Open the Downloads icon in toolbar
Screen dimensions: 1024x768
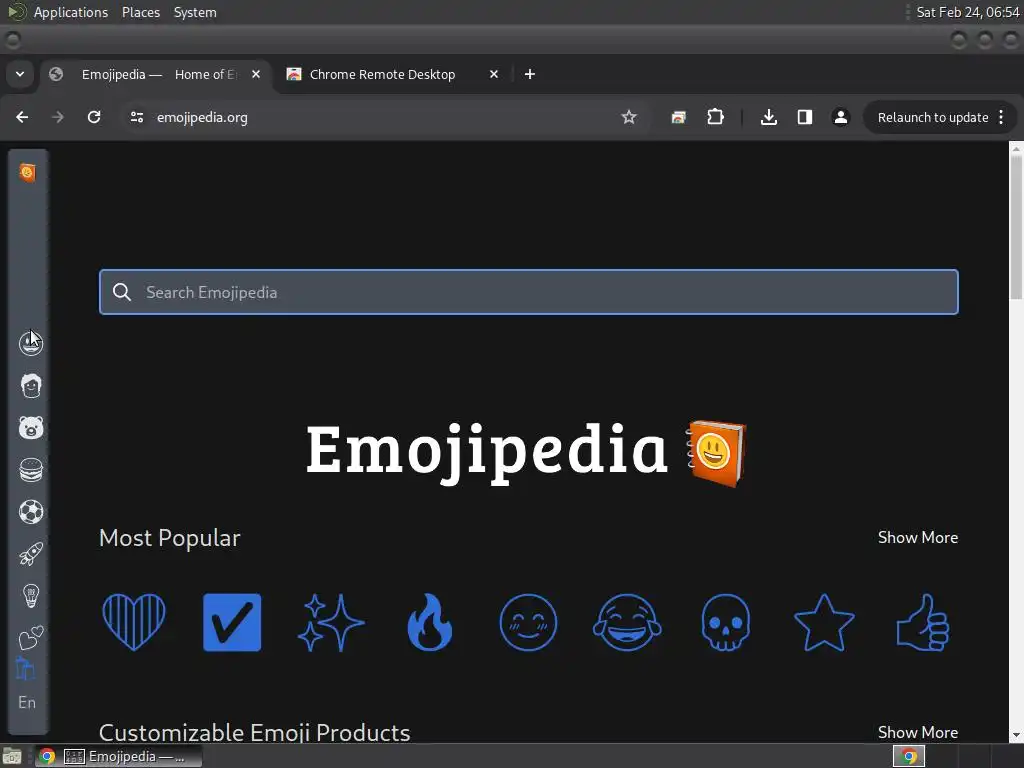click(769, 117)
